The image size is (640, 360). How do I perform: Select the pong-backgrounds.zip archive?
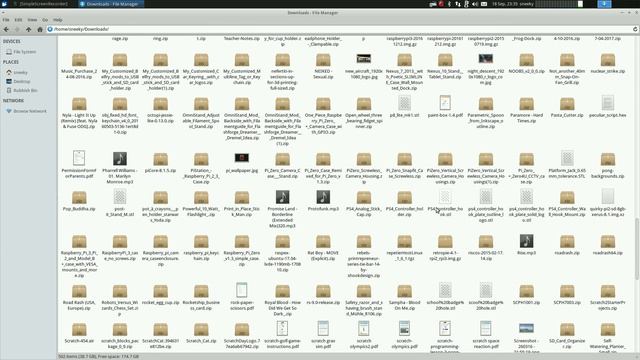(608, 159)
